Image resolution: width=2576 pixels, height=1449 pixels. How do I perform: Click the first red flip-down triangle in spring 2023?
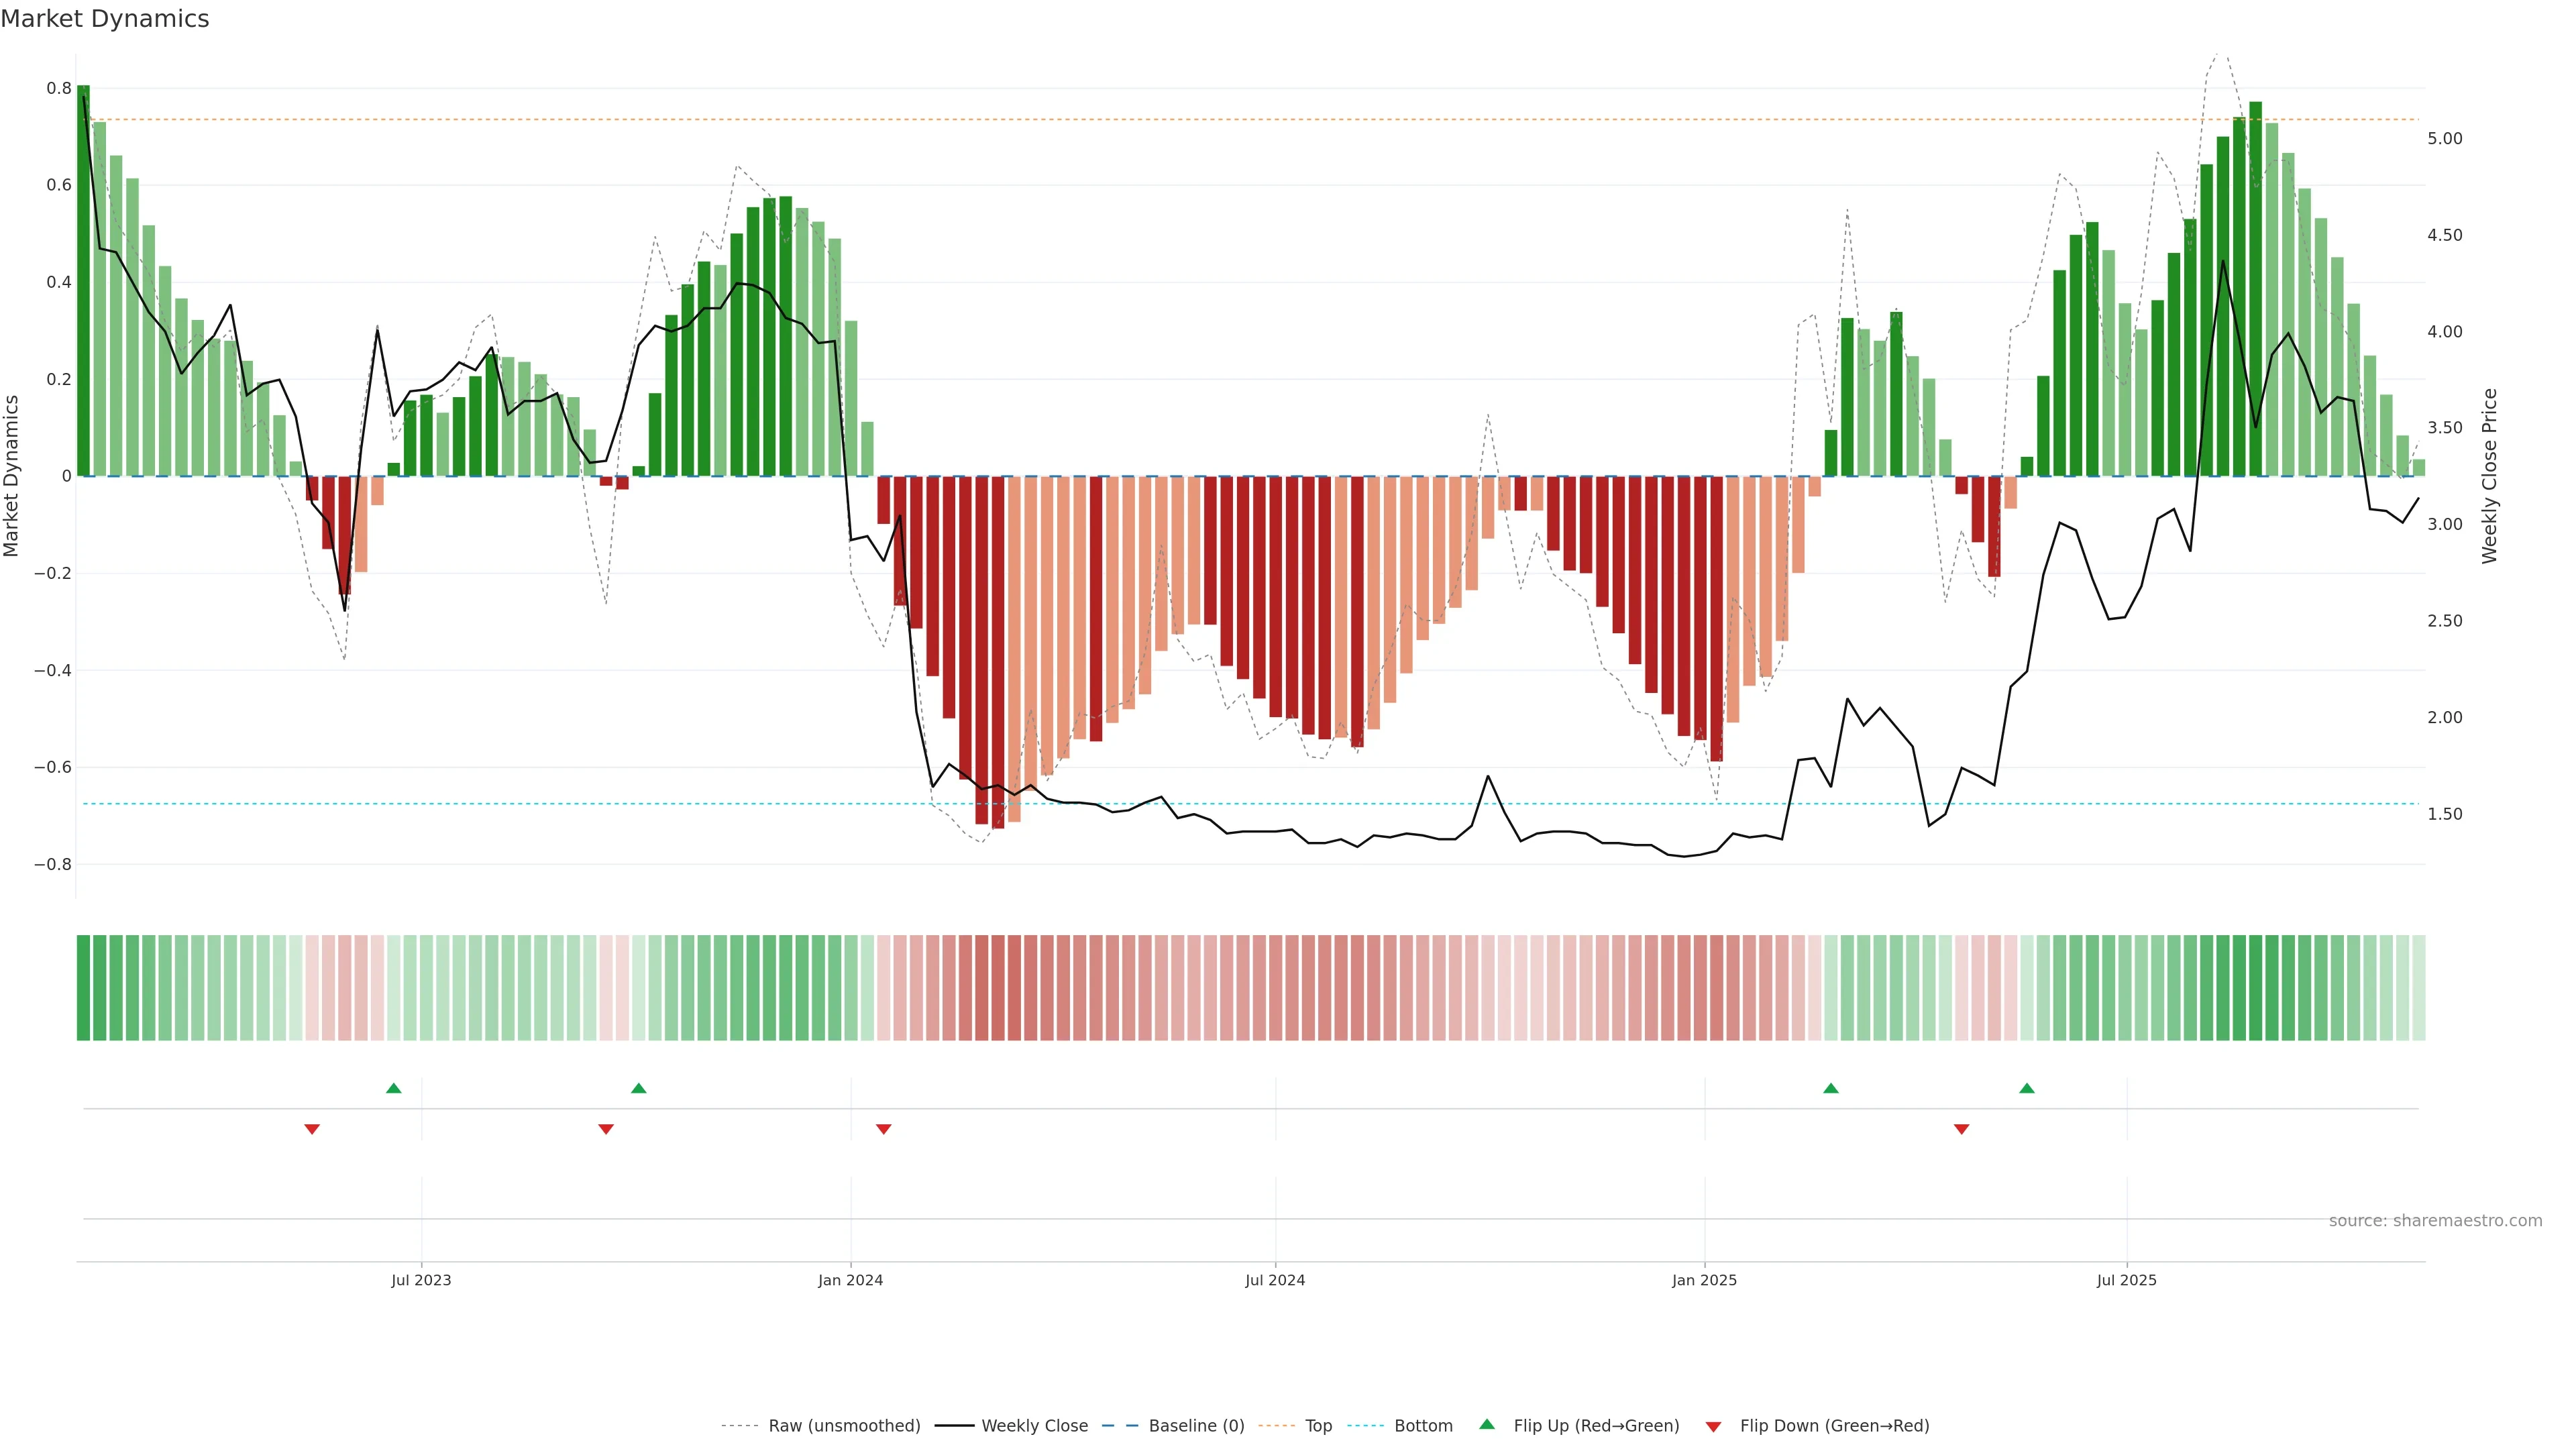tap(312, 1129)
